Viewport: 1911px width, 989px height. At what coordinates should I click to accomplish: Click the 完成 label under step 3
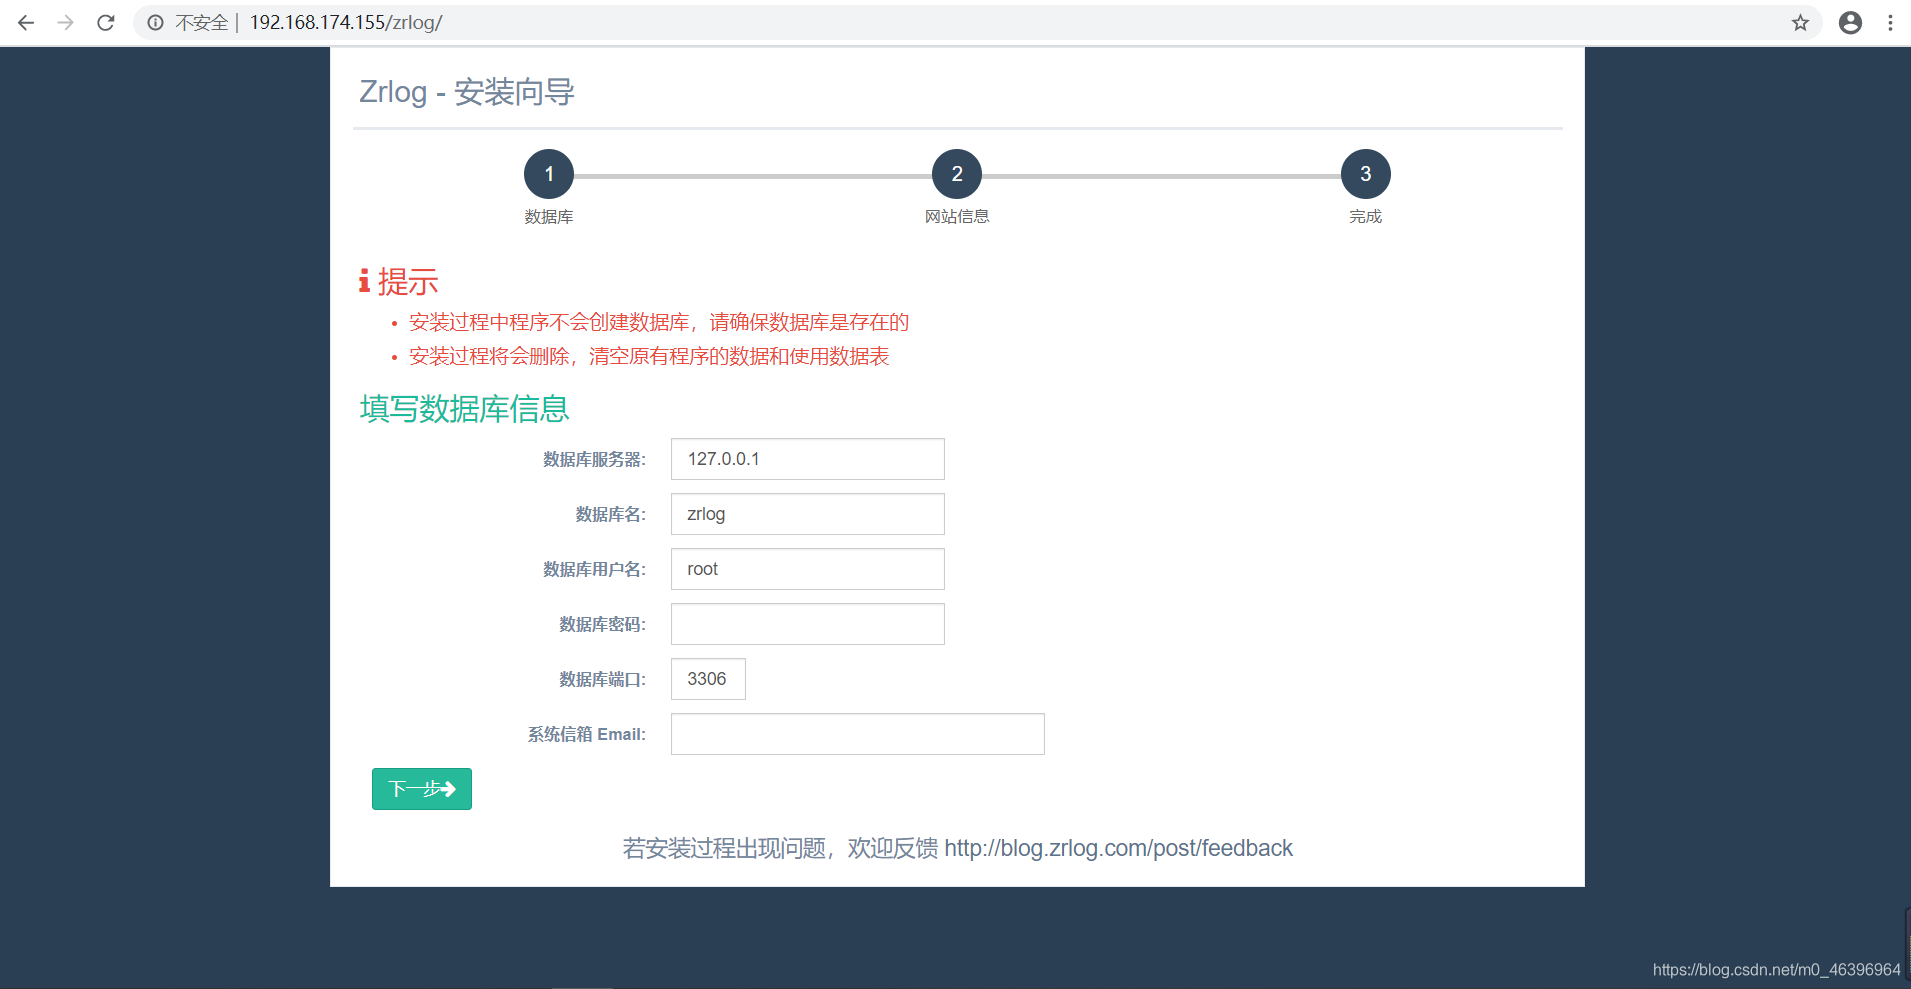[x=1366, y=217]
